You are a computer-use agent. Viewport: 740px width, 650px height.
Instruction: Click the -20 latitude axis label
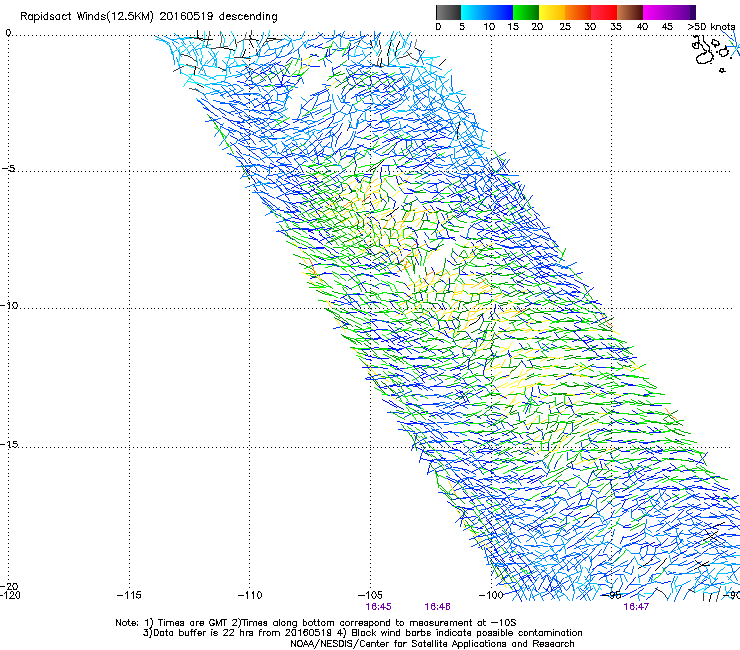pyautogui.click(x=9, y=586)
